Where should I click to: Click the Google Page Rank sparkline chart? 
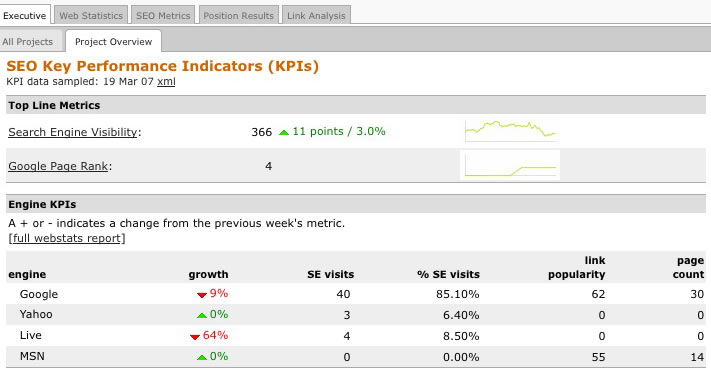pos(510,165)
